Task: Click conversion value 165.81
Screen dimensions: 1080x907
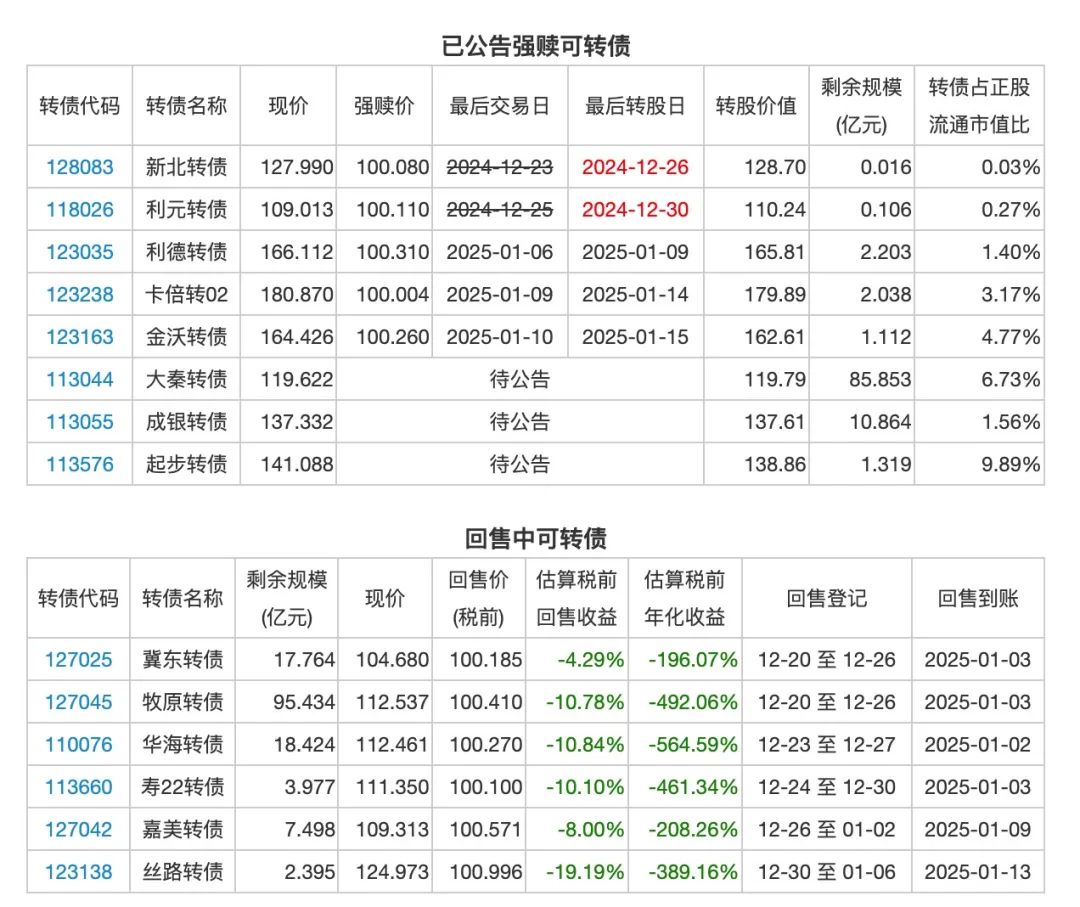Action: (774, 252)
